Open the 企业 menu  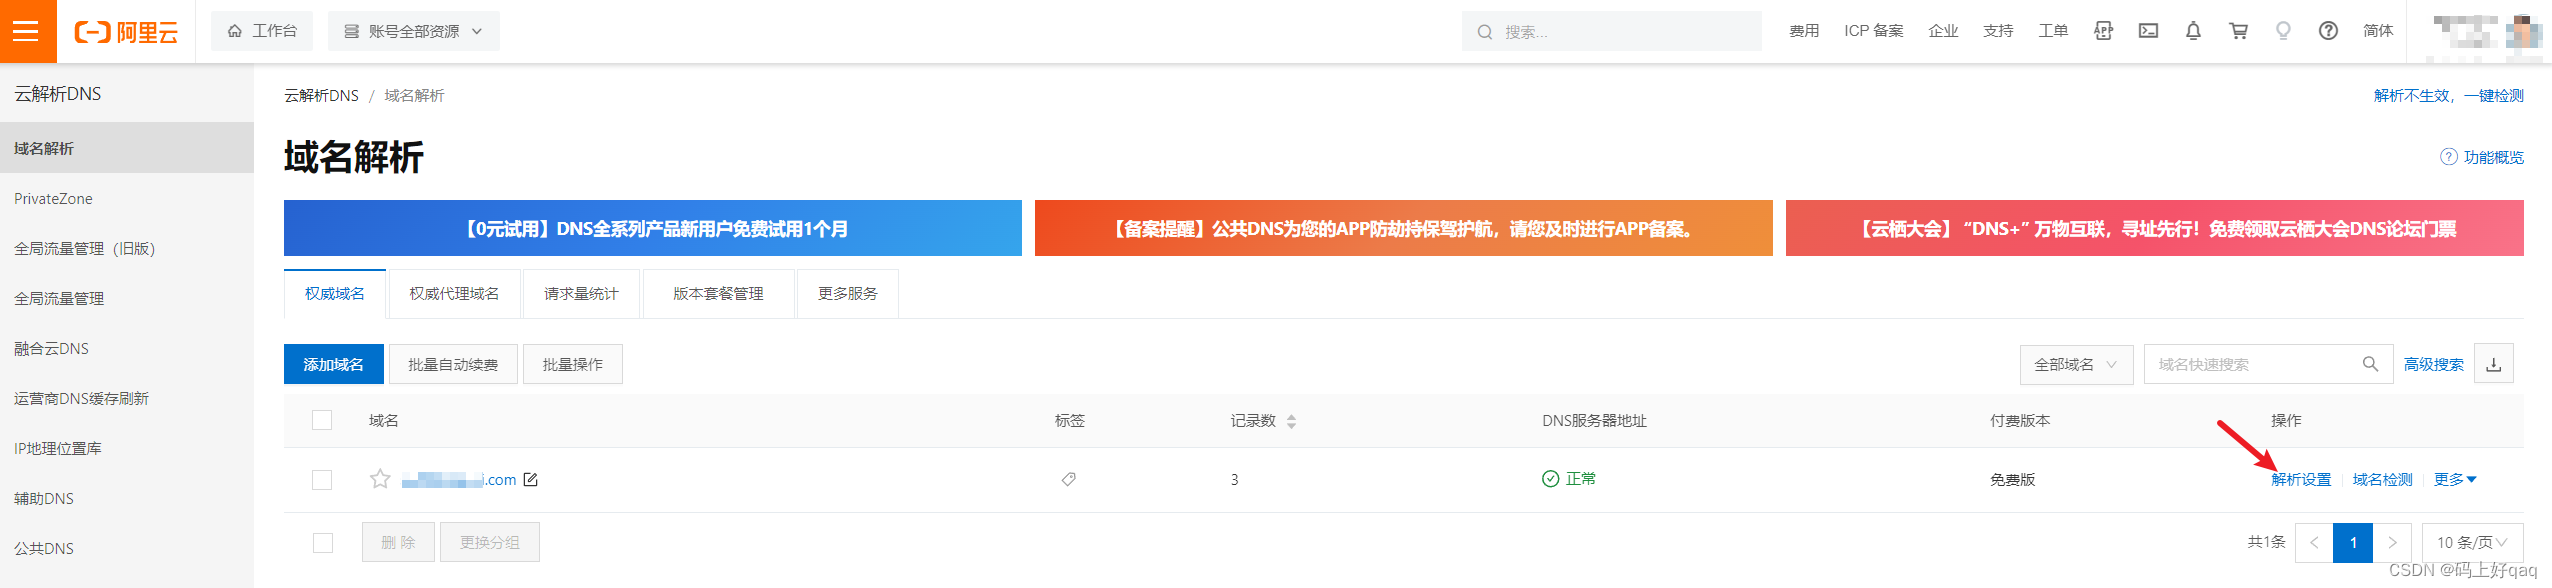[1943, 31]
